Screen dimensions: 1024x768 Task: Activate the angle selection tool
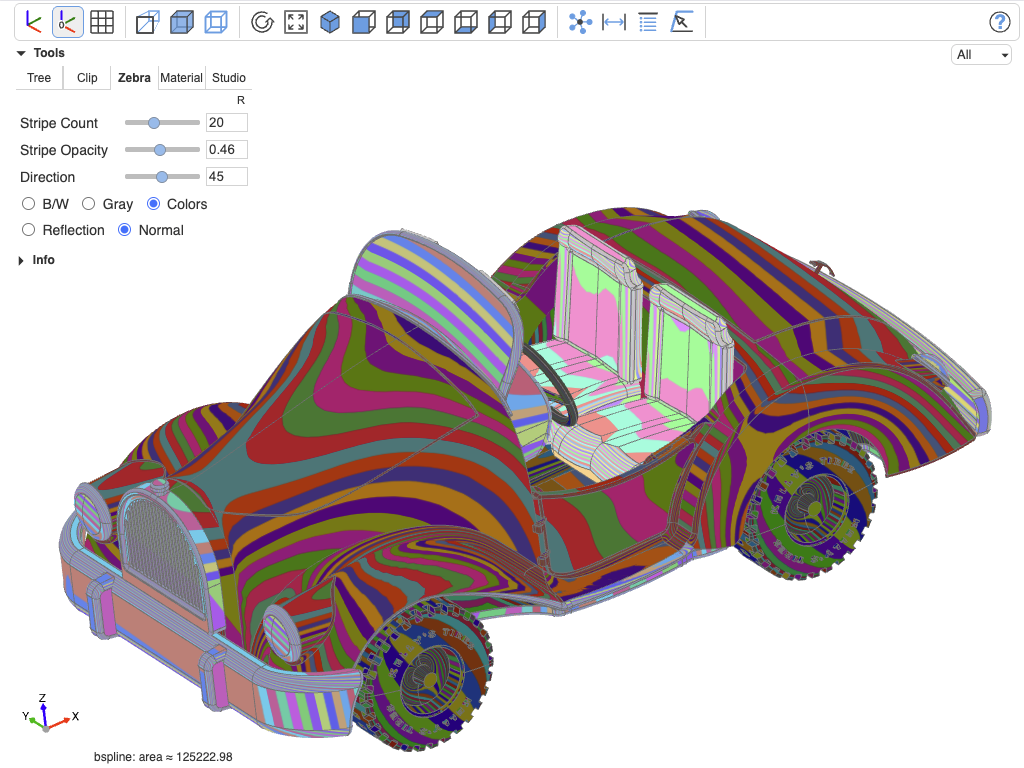tap(681, 22)
